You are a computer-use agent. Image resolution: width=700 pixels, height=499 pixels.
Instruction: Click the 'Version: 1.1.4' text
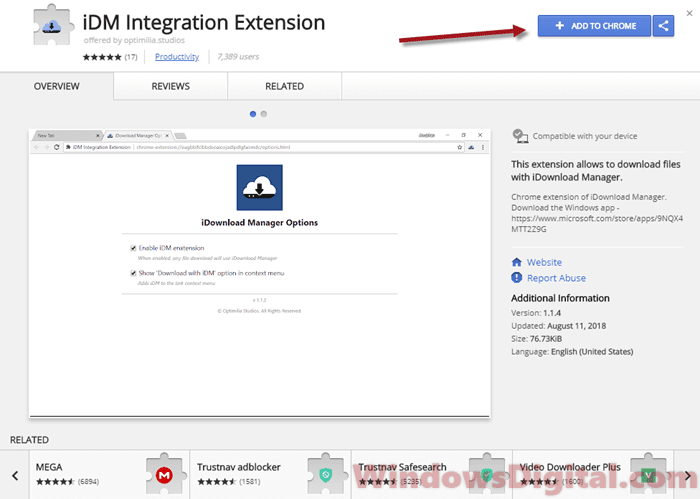point(536,313)
